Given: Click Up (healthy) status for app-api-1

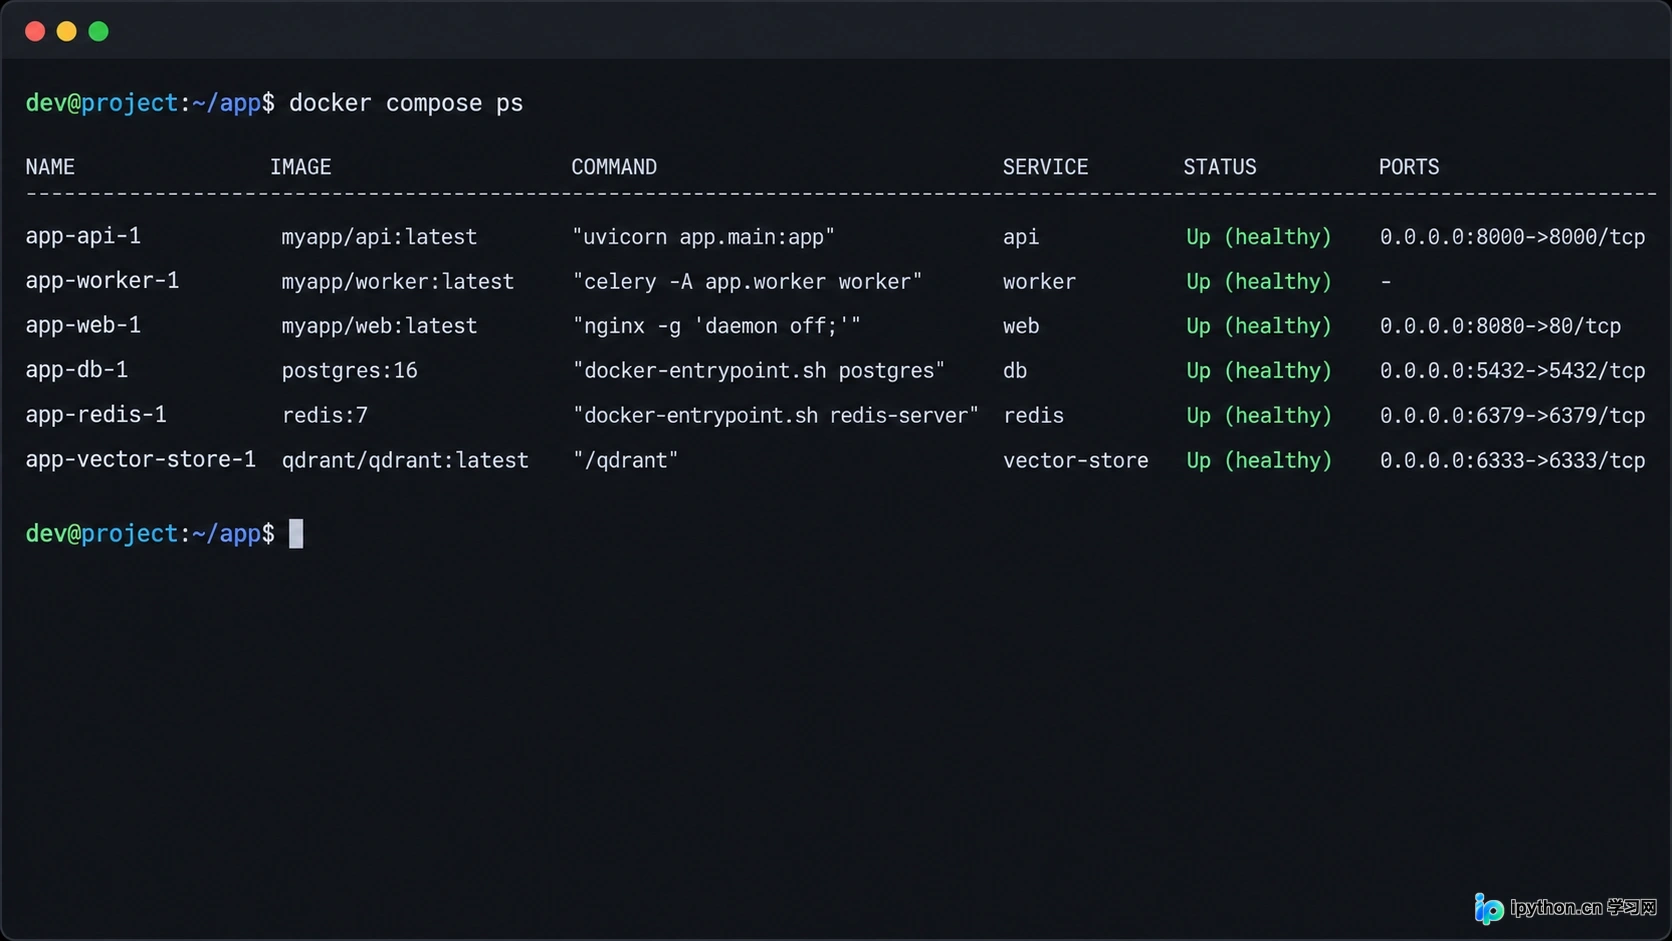Looking at the screenshot, I should tap(1259, 237).
